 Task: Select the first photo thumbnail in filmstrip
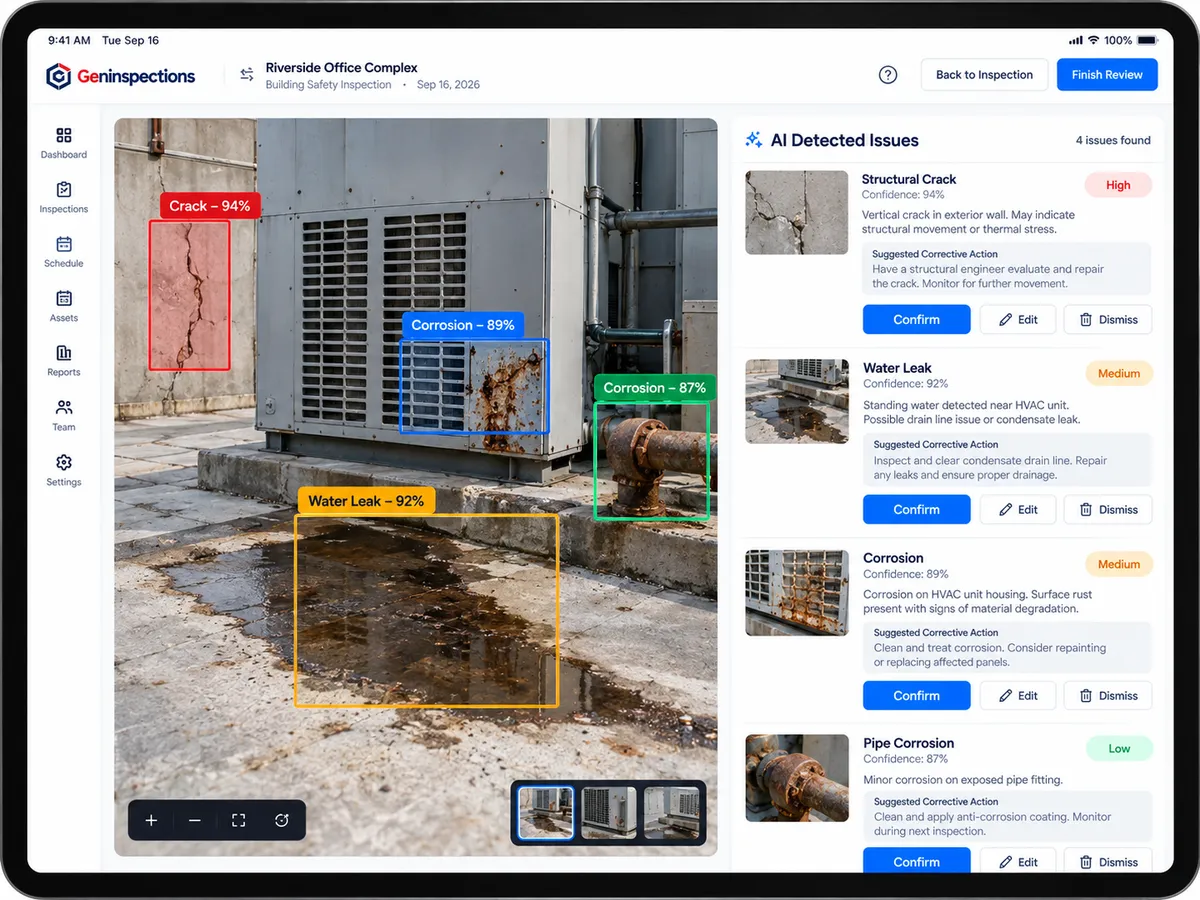[546, 813]
